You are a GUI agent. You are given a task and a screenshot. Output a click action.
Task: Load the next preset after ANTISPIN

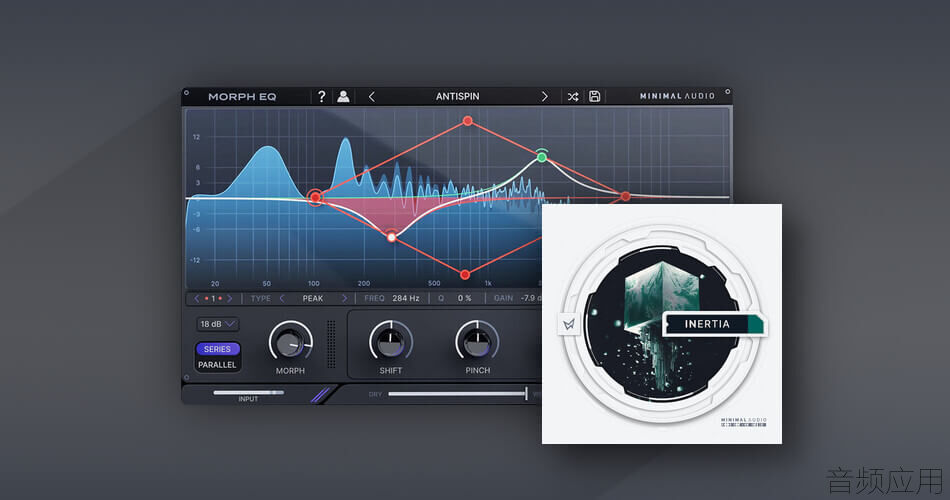[x=544, y=96]
